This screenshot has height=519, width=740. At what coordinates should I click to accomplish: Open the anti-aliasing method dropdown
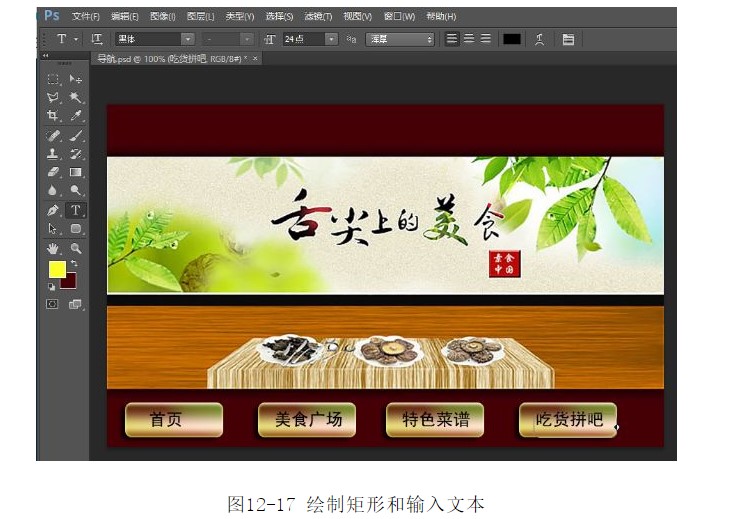pos(399,39)
